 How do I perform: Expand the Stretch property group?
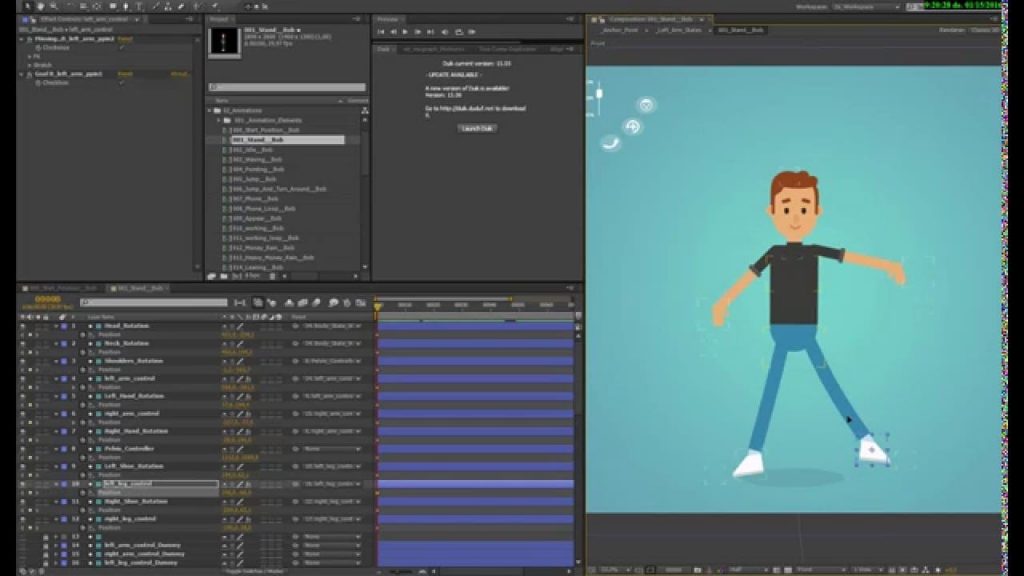[x=29, y=65]
